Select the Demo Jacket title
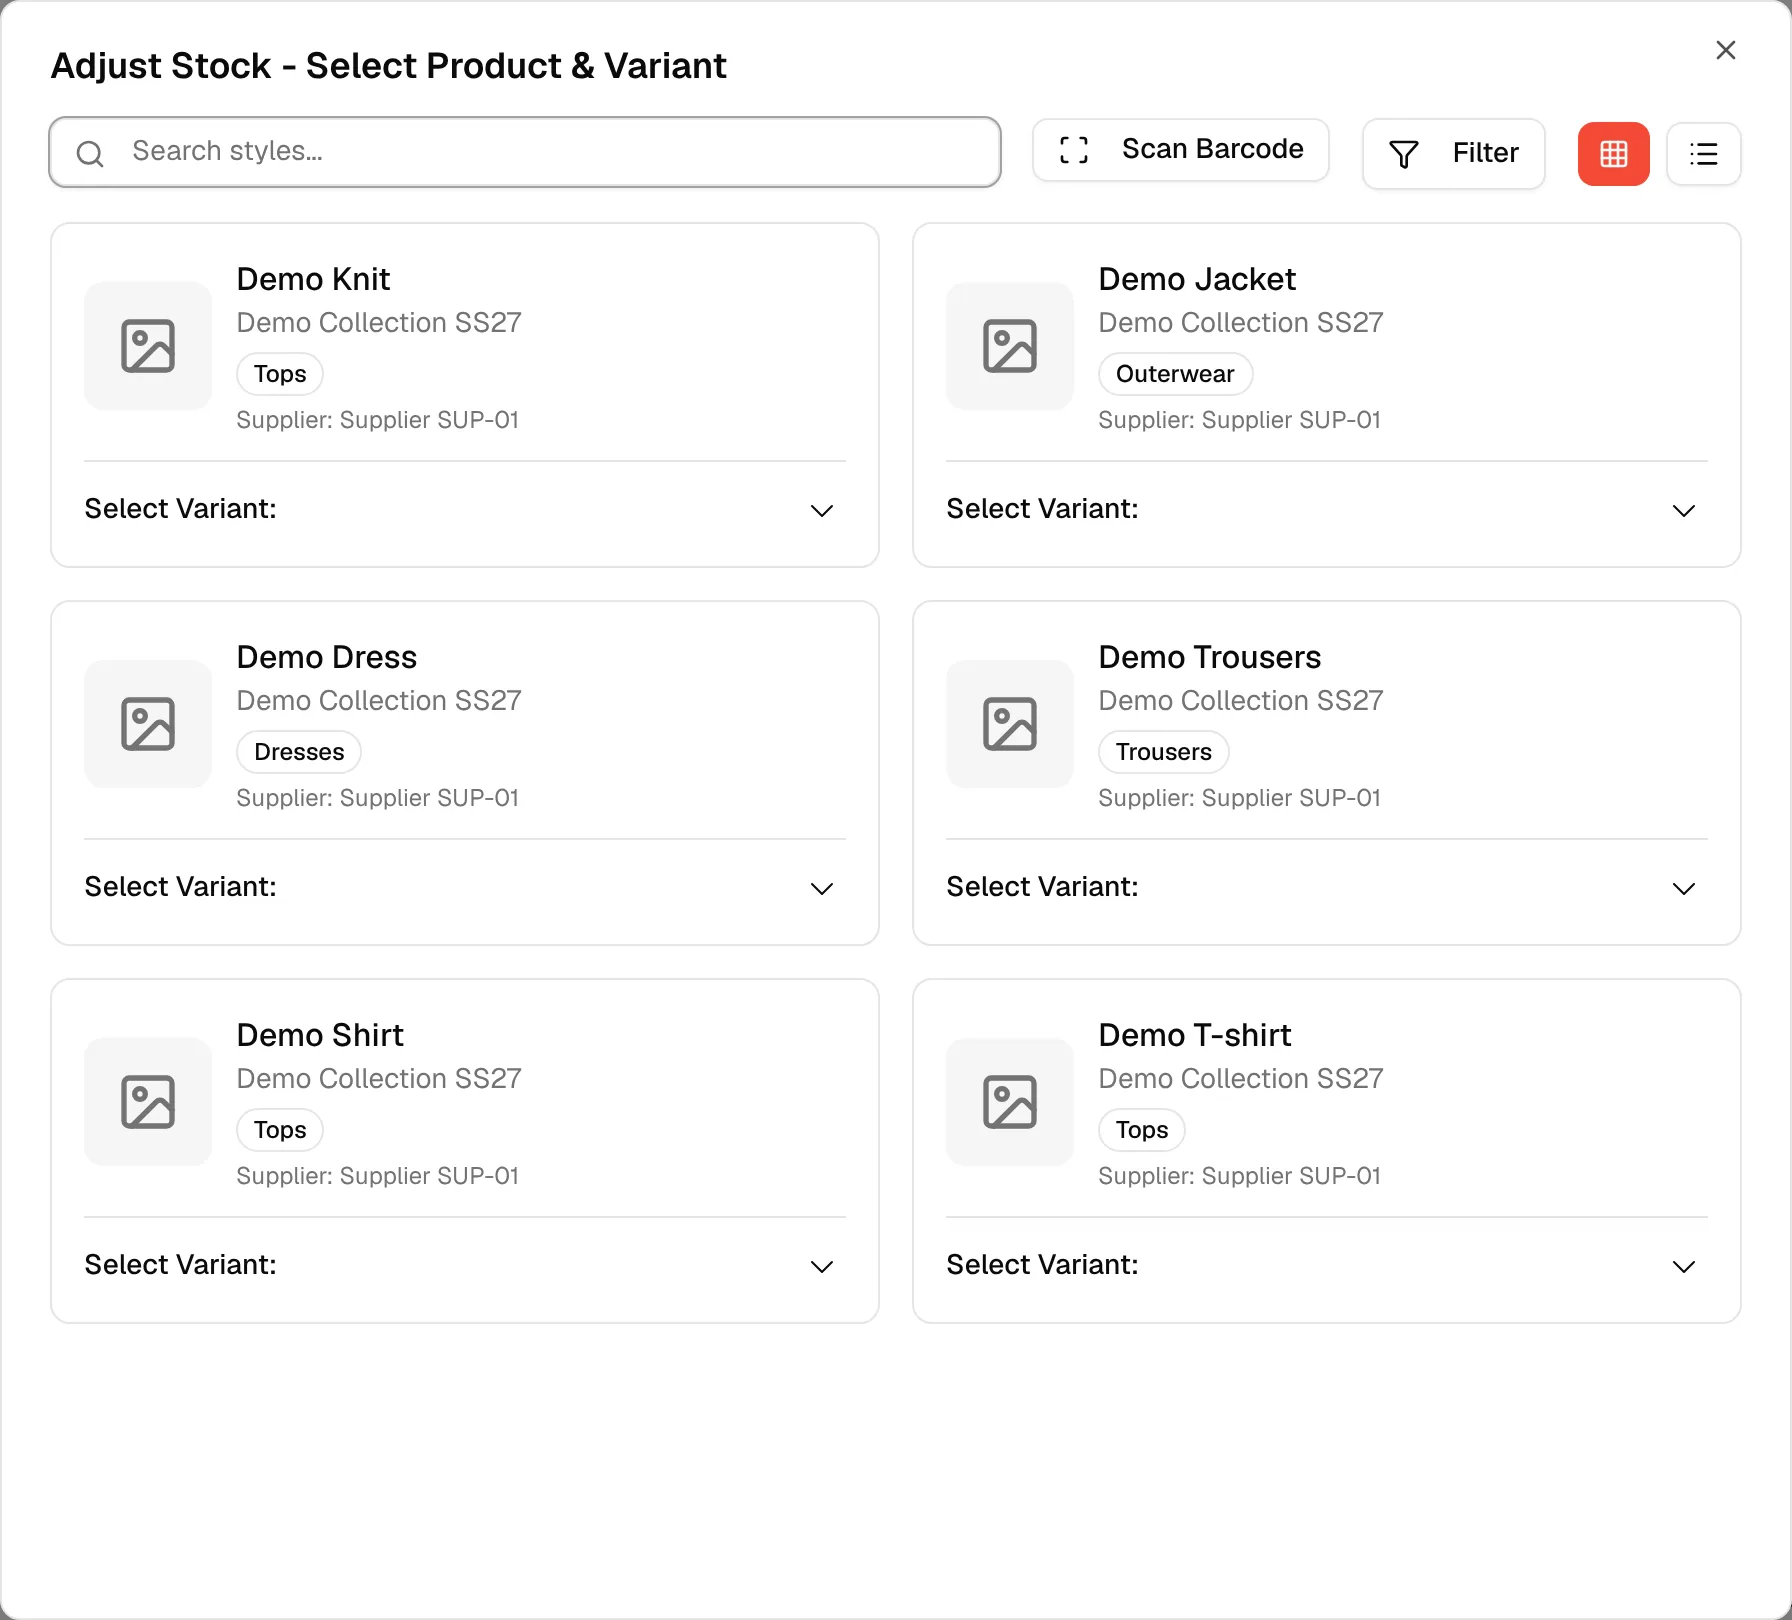Image resolution: width=1792 pixels, height=1620 pixels. point(1197,279)
